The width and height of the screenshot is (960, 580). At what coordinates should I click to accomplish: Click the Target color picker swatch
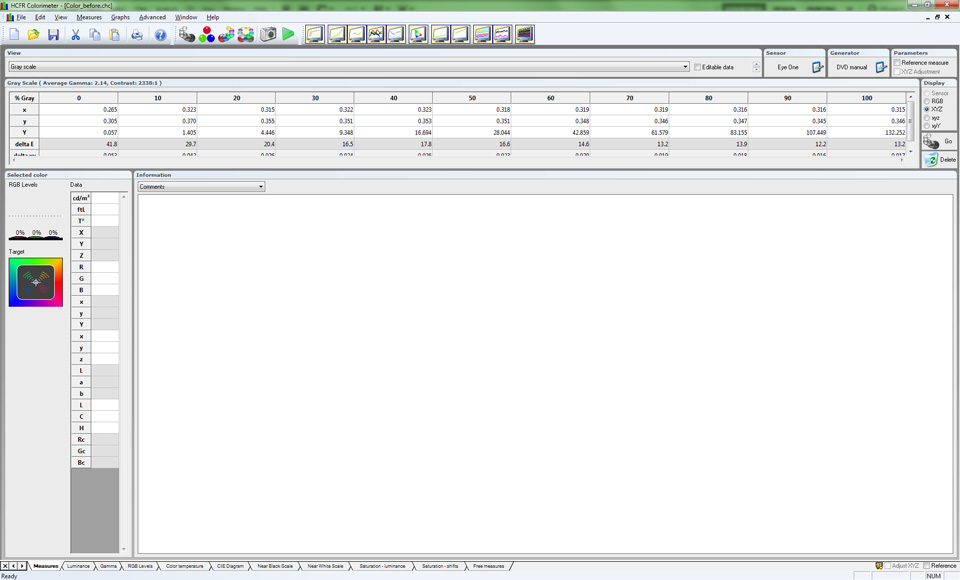36,282
